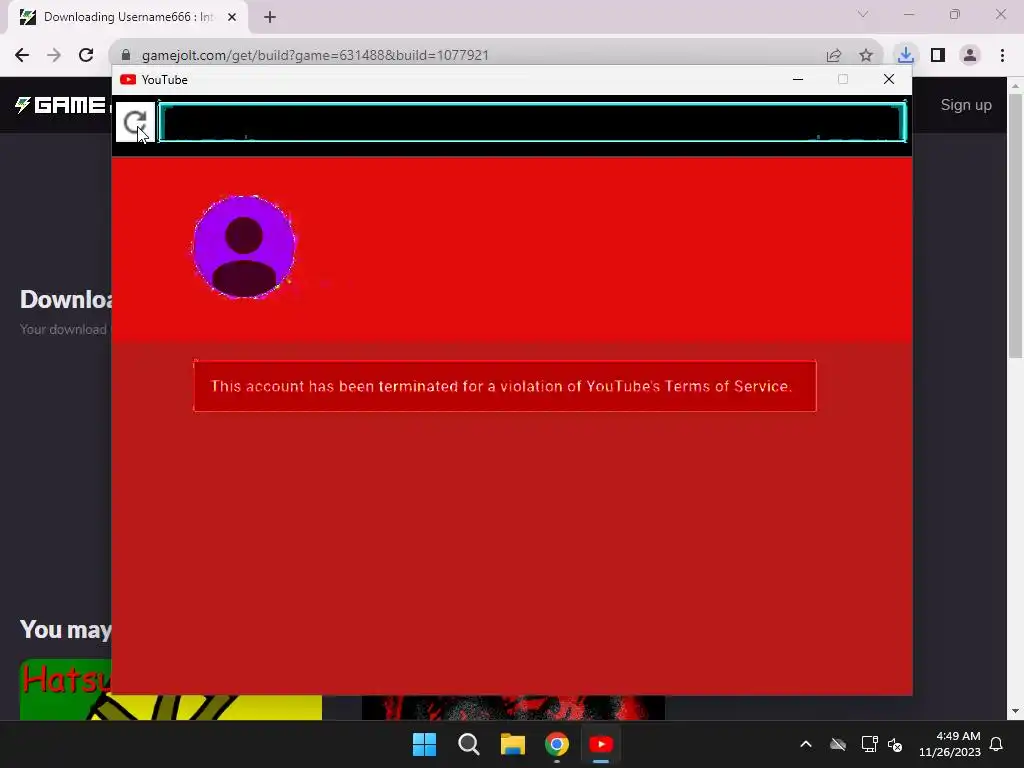Open Chrome downloads icon

[905, 55]
